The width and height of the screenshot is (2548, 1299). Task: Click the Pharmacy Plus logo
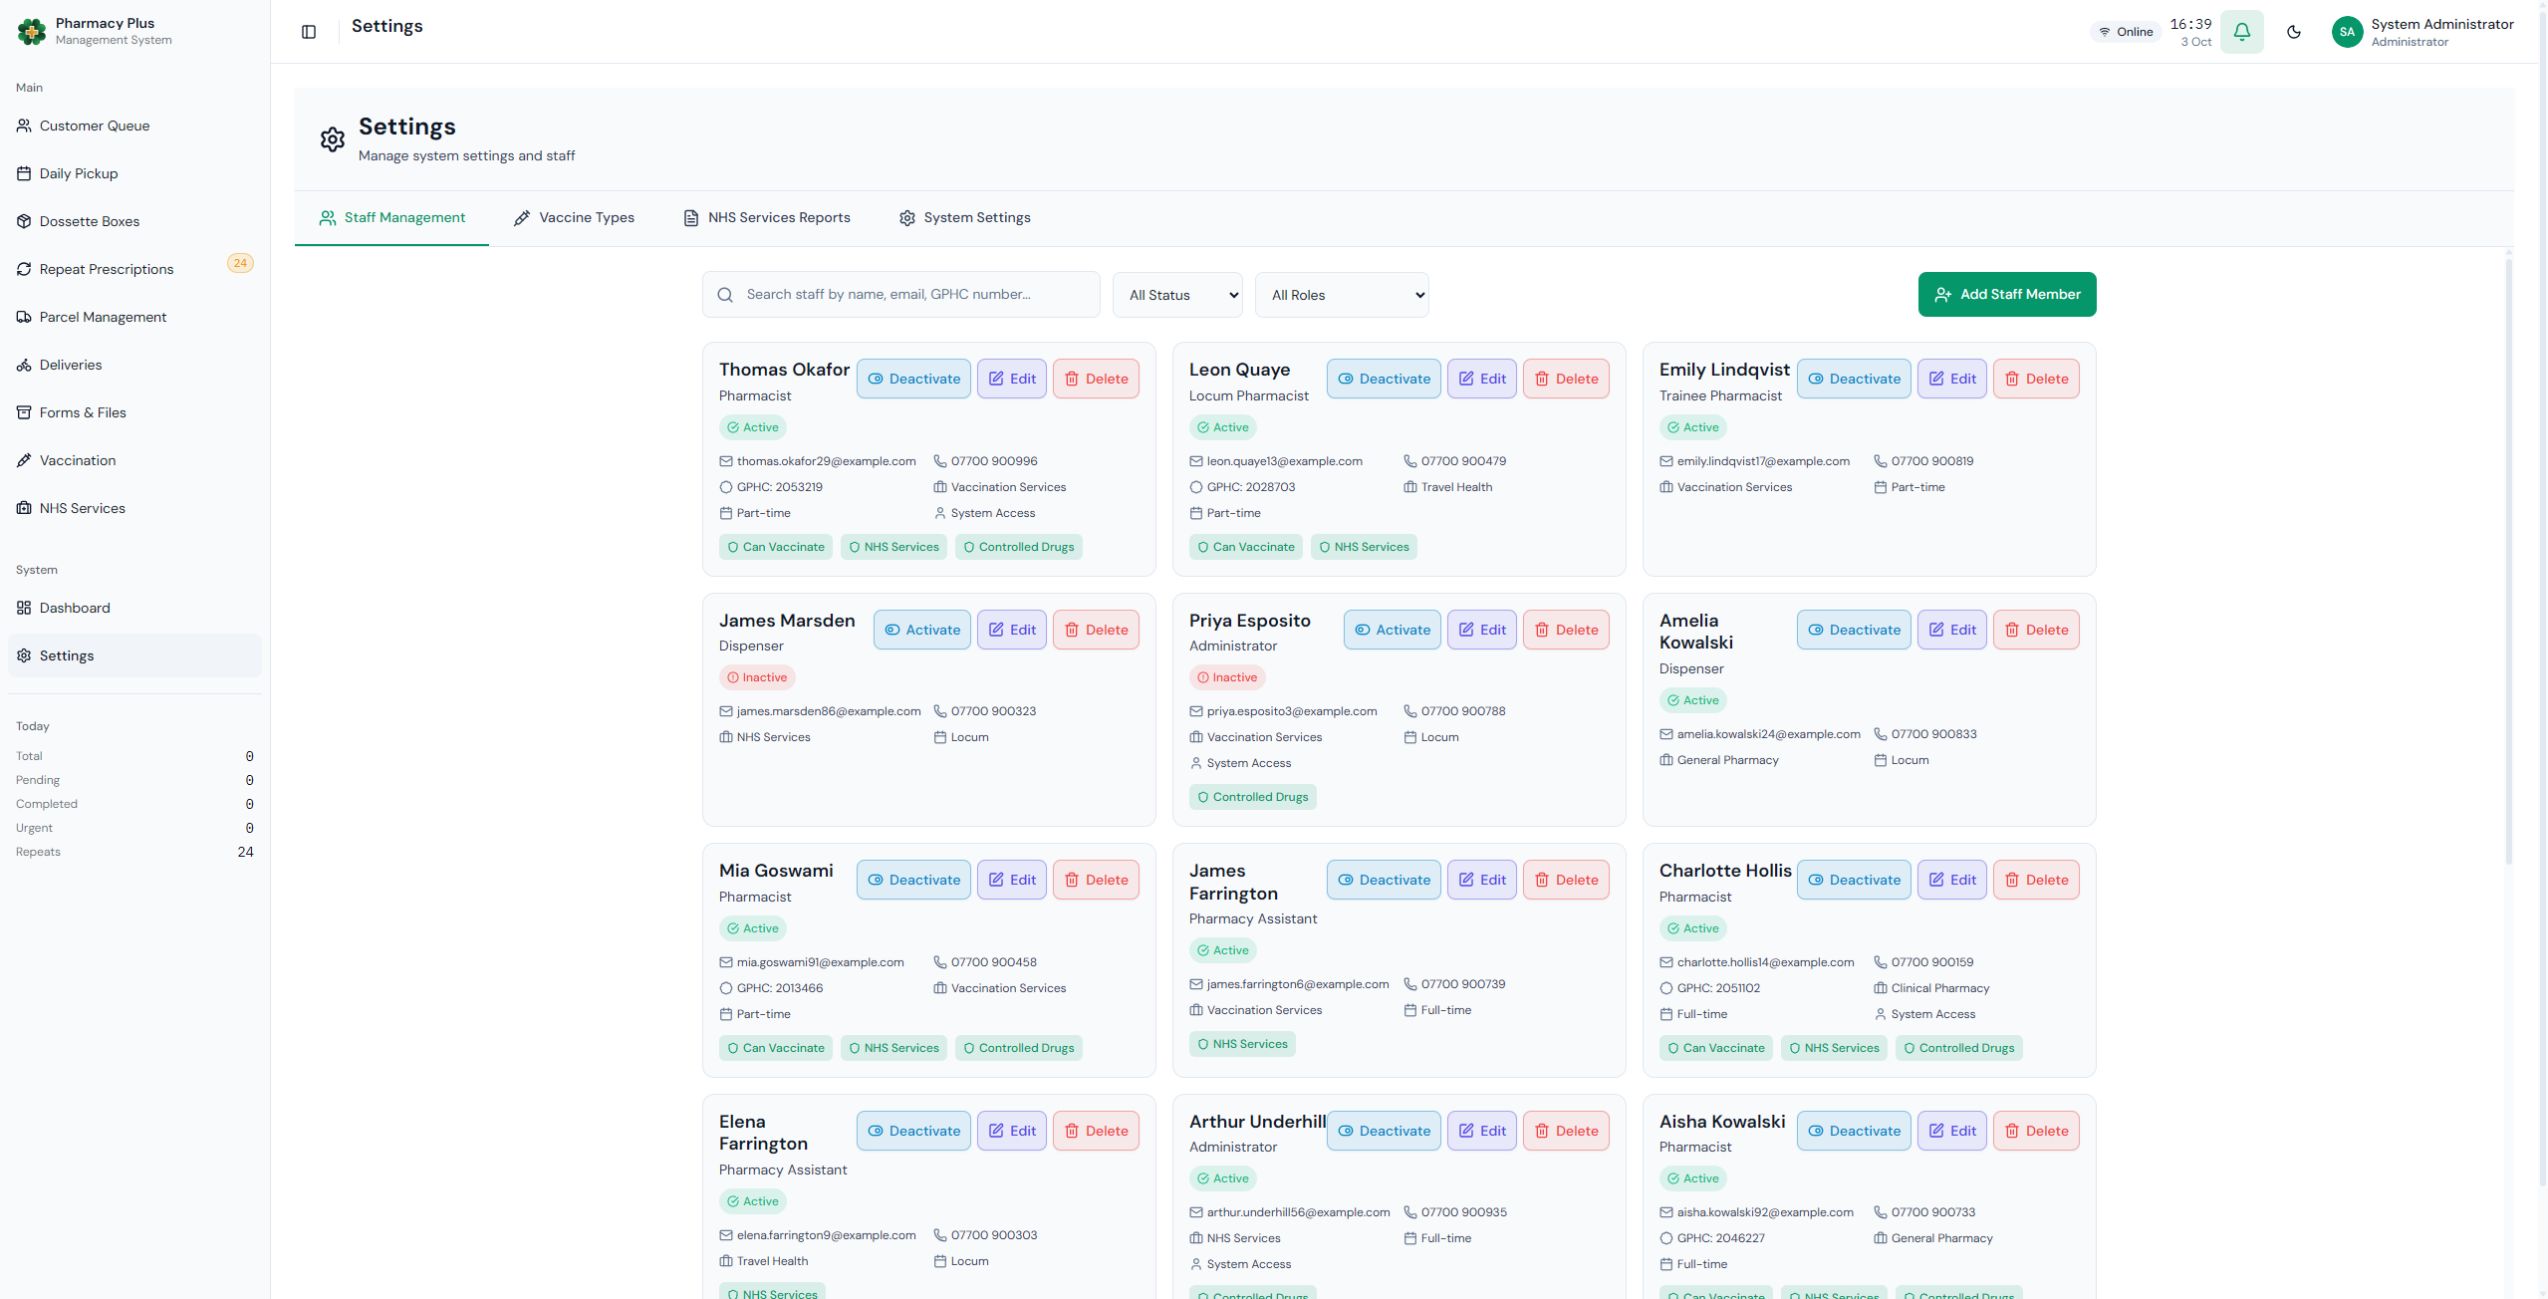tap(32, 32)
